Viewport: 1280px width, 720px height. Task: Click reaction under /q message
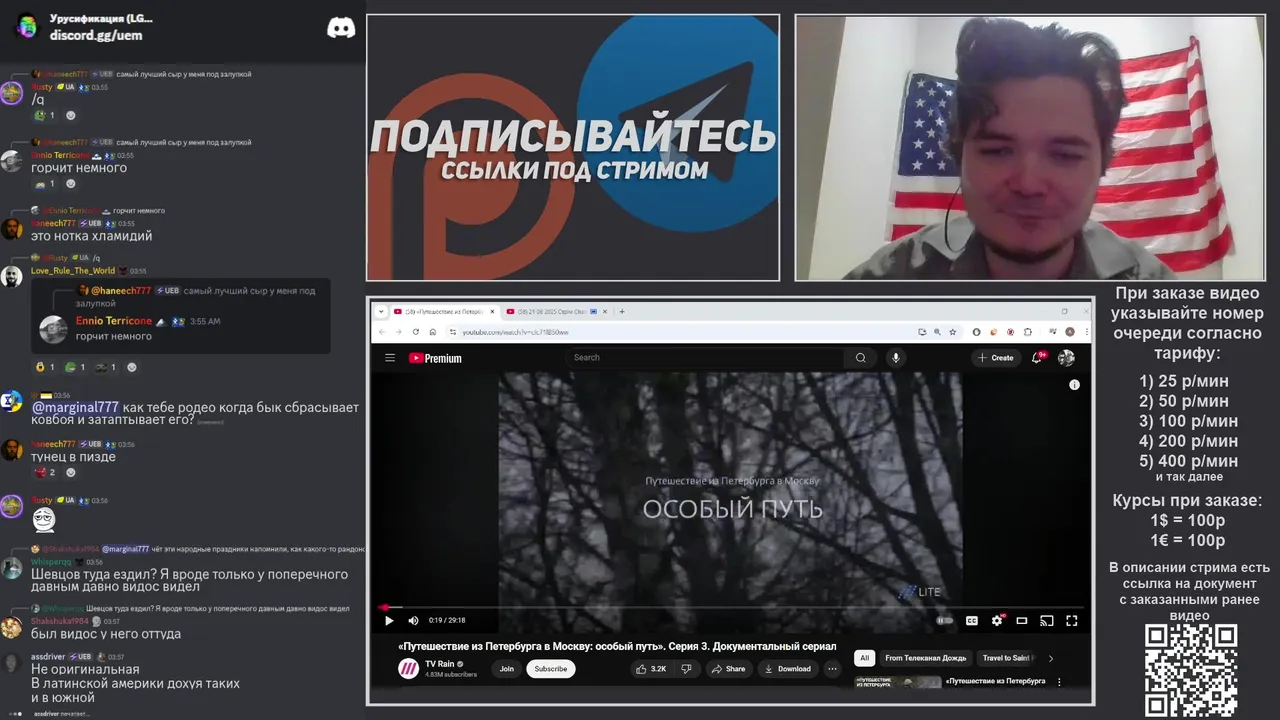tap(45, 115)
